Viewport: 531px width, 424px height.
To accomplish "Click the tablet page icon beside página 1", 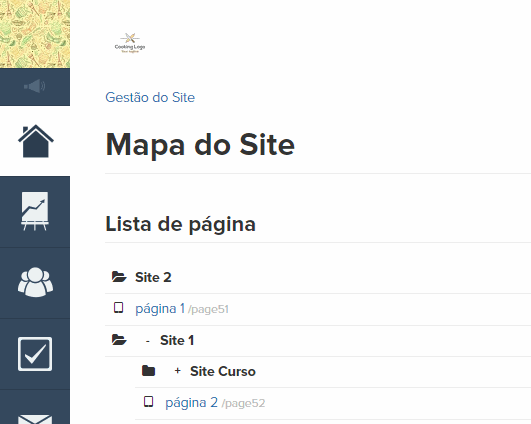I will pyautogui.click(x=119, y=308).
